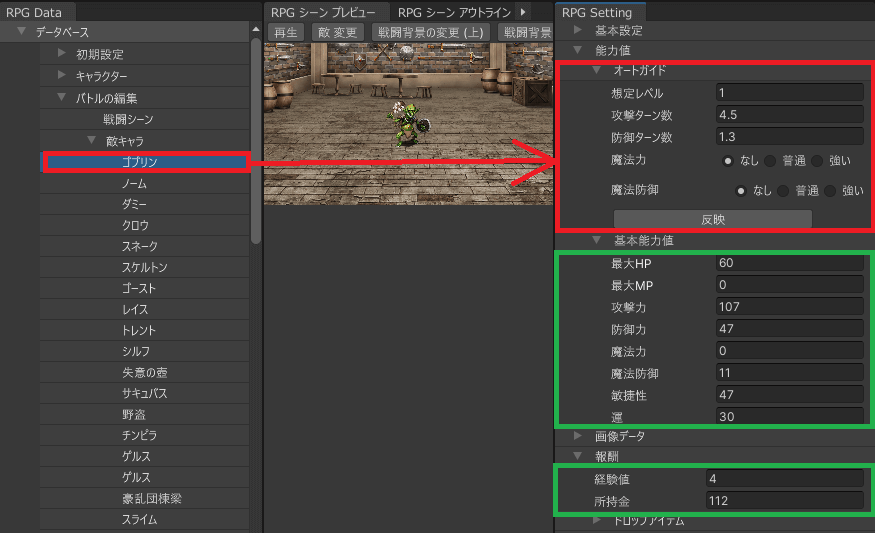
Task: Switch to RPG シーン アウトライン tab
Action: pyautogui.click(x=454, y=12)
